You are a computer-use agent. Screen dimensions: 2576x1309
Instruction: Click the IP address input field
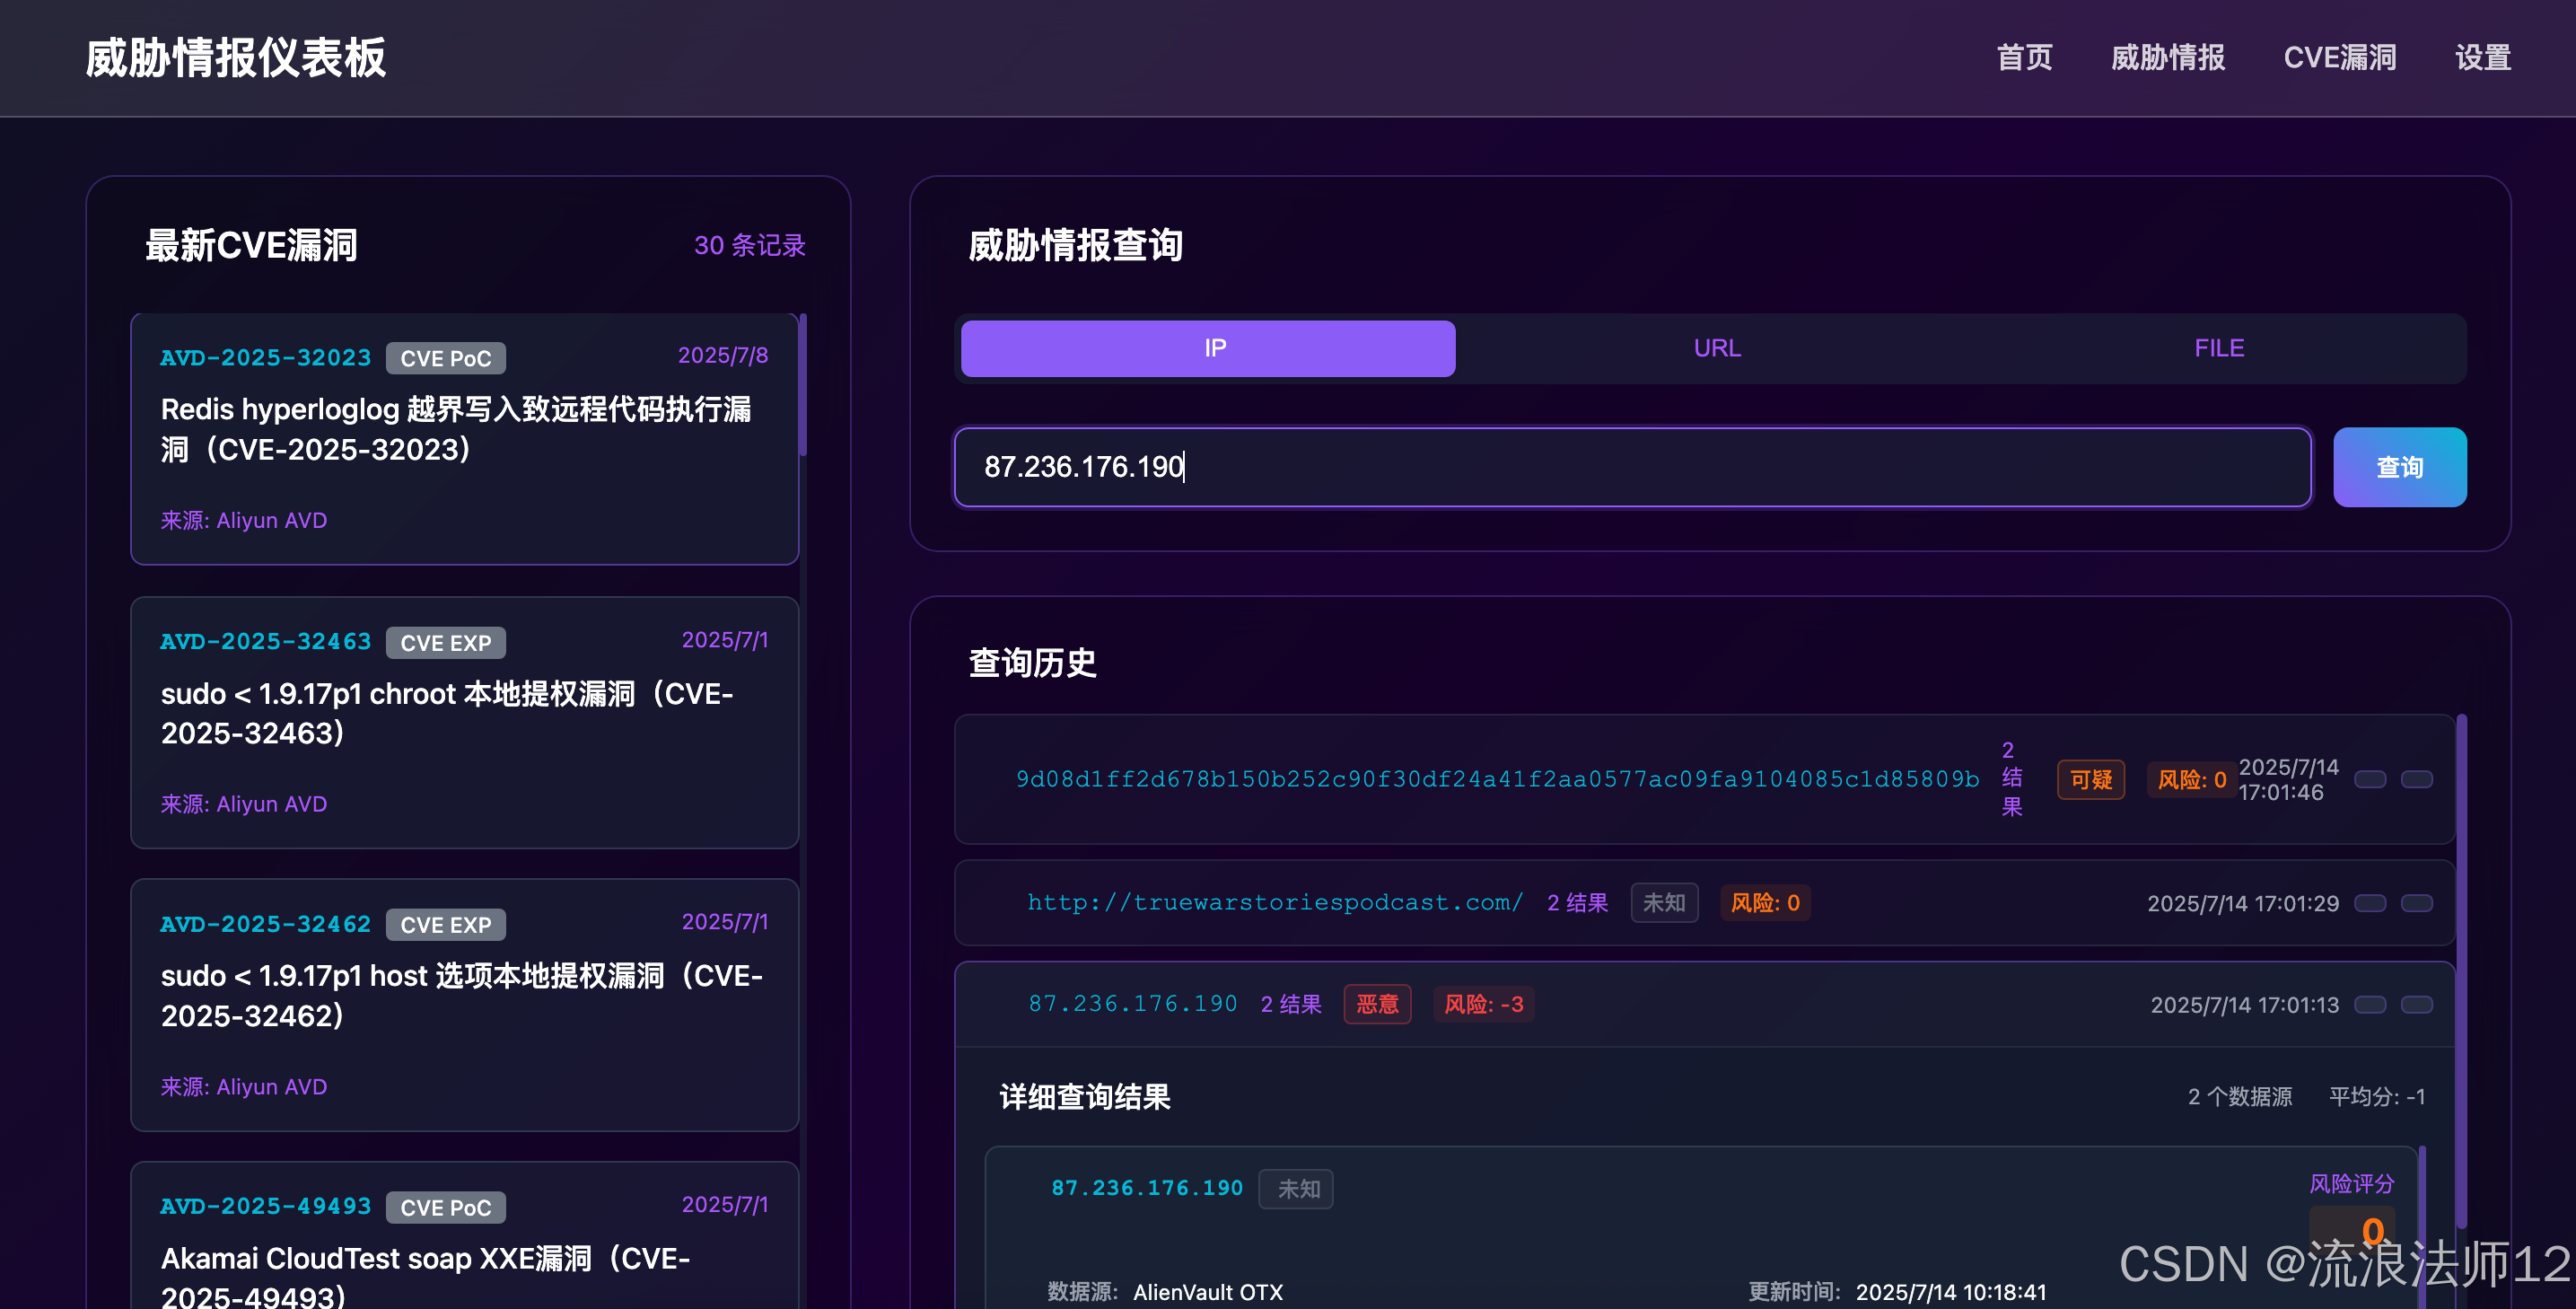1631,467
